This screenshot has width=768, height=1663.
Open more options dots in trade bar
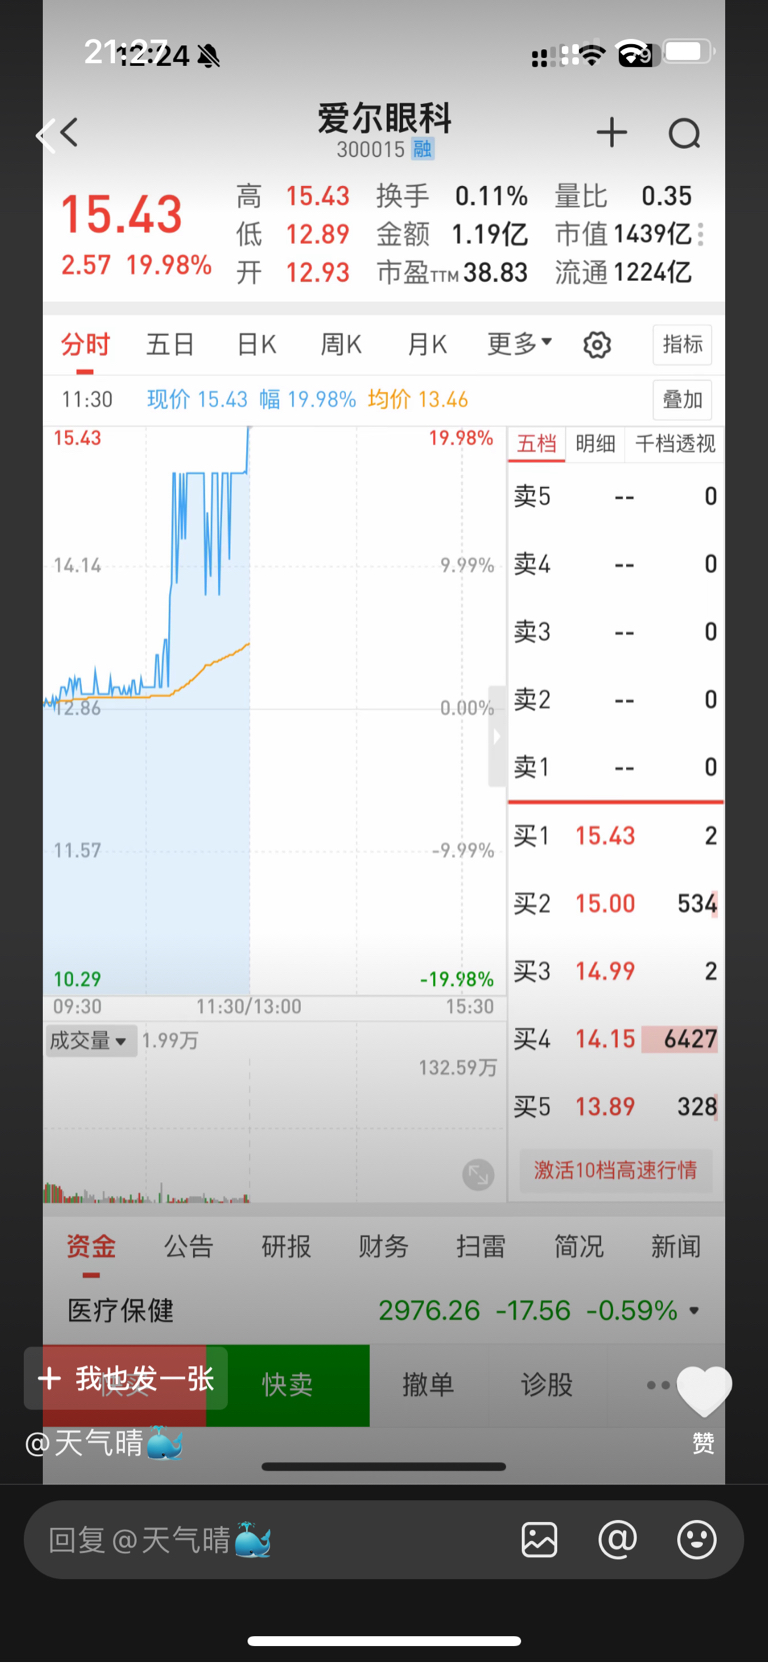tap(657, 1385)
